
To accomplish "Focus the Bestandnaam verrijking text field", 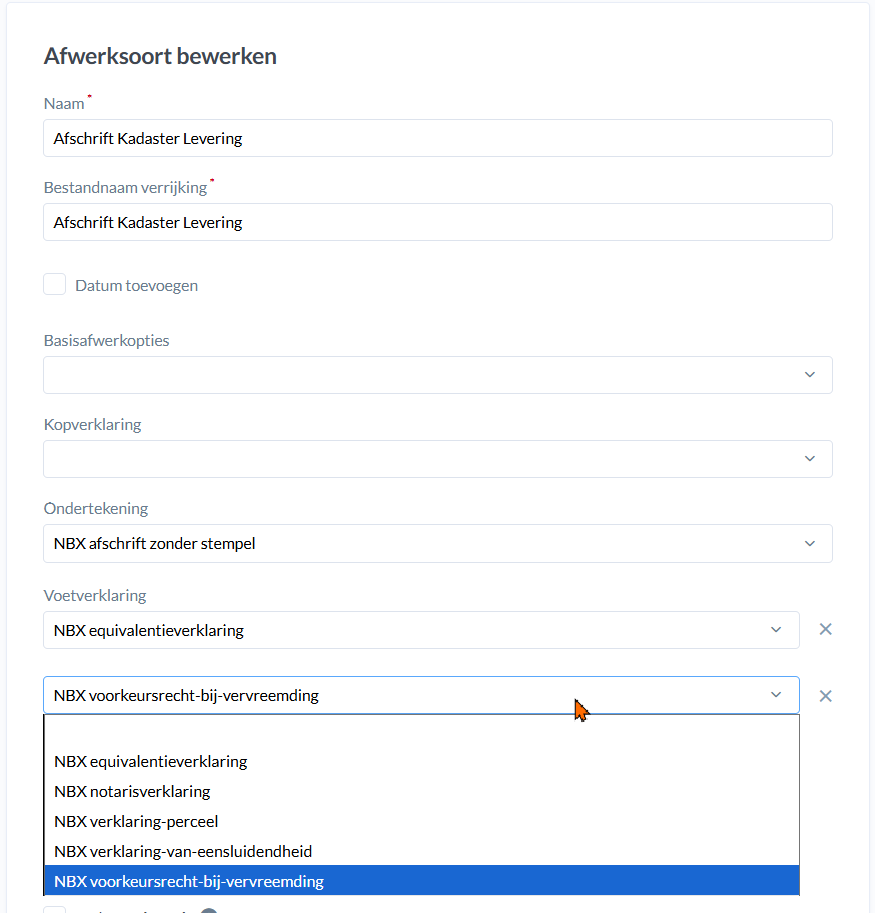I will pyautogui.click(x=437, y=222).
